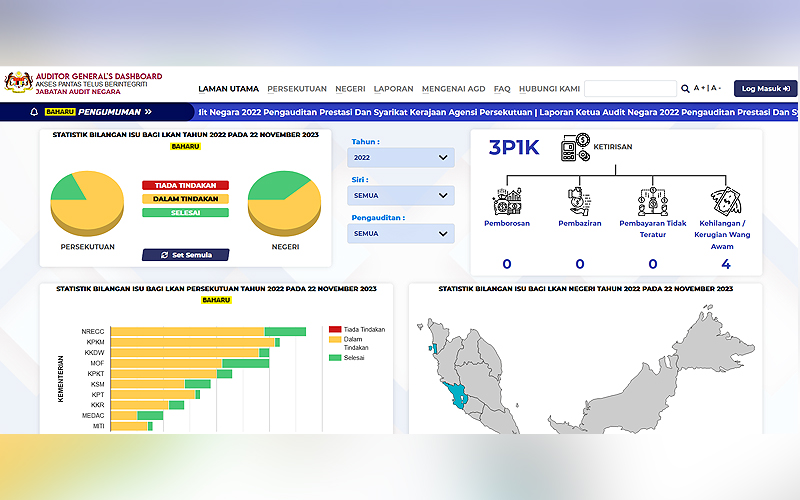Open the Persekutuan menu item
The width and height of the screenshot is (800, 500).
pyautogui.click(x=297, y=88)
